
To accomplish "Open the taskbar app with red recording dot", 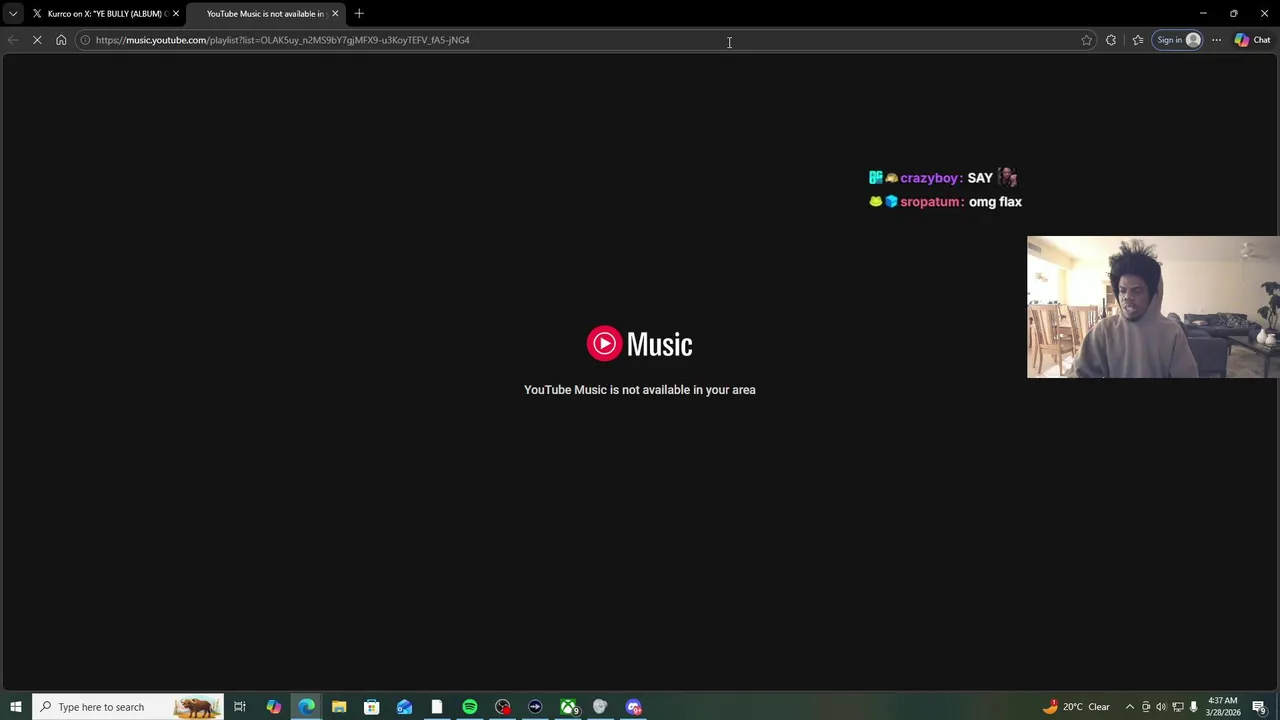I will 502,707.
